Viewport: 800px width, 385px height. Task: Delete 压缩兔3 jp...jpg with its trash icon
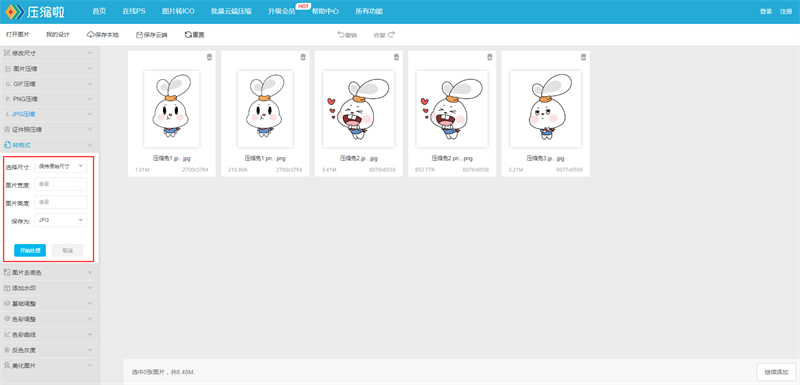point(583,57)
